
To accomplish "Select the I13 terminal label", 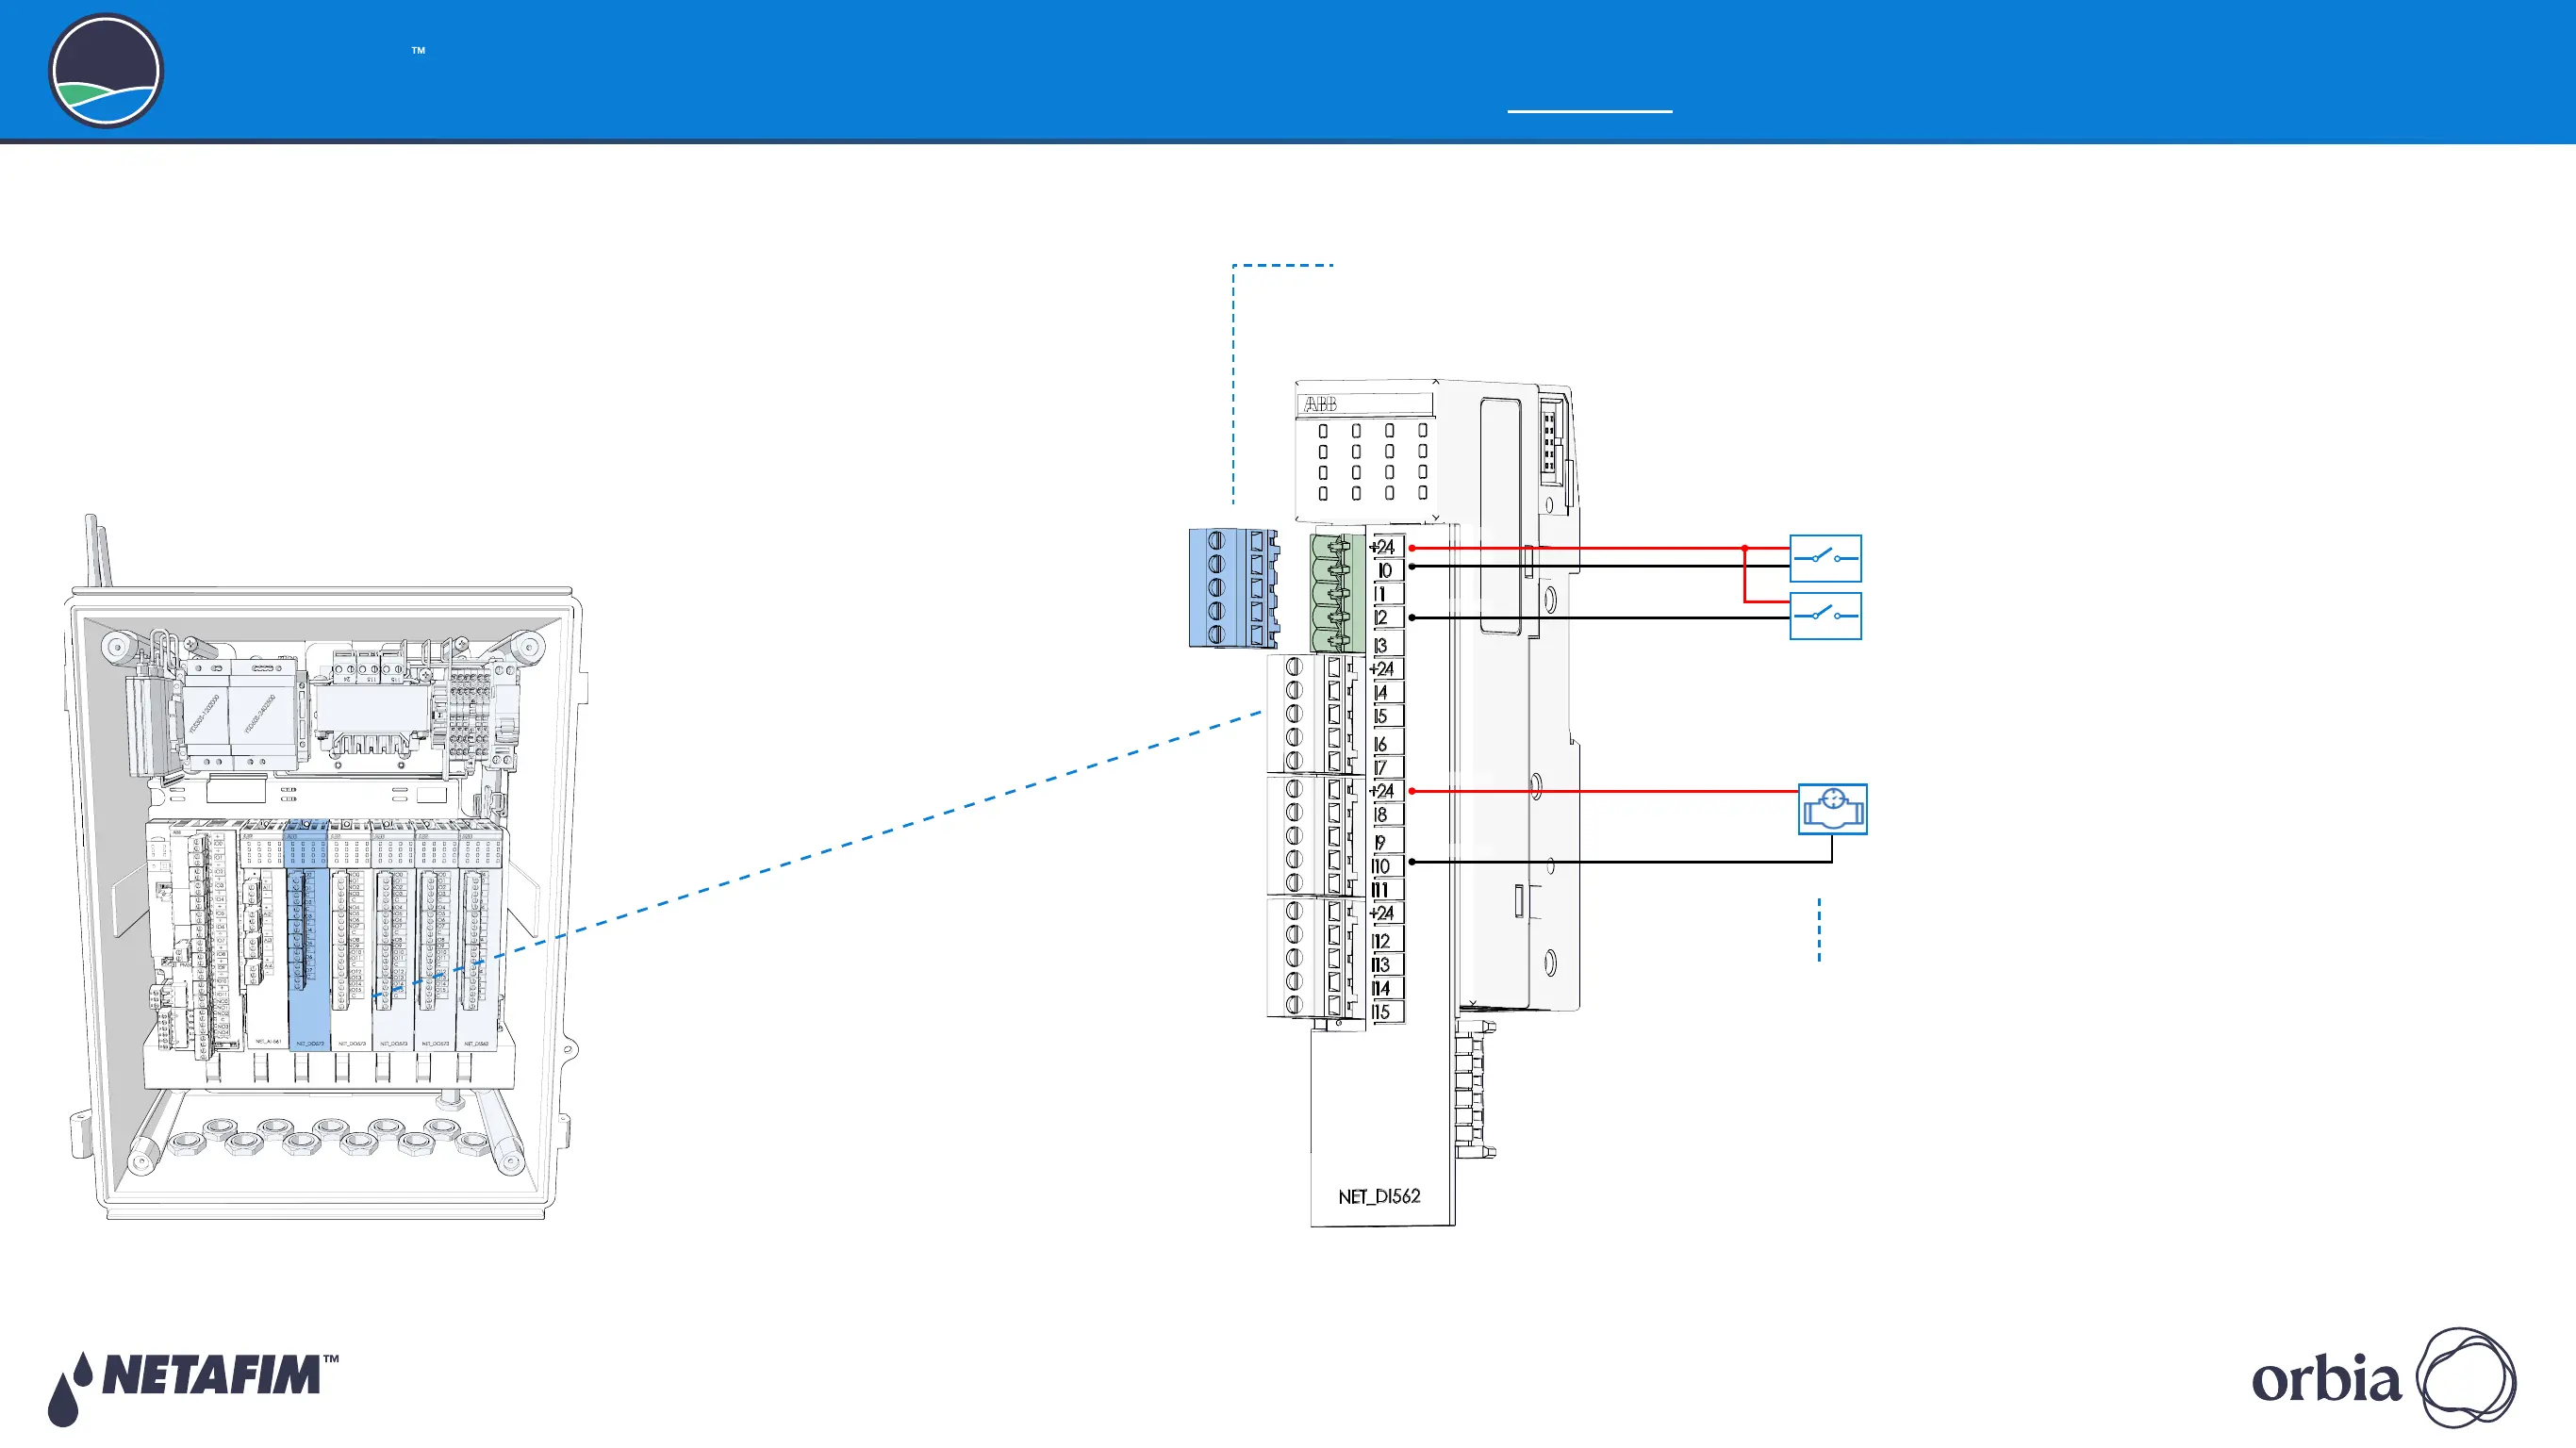I will click(1386, 964).
